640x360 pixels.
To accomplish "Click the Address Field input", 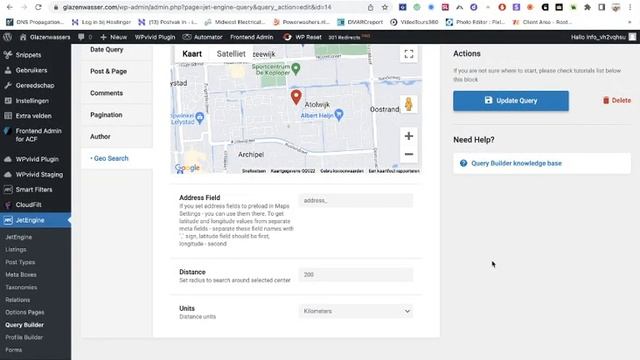I will [356, 200].
